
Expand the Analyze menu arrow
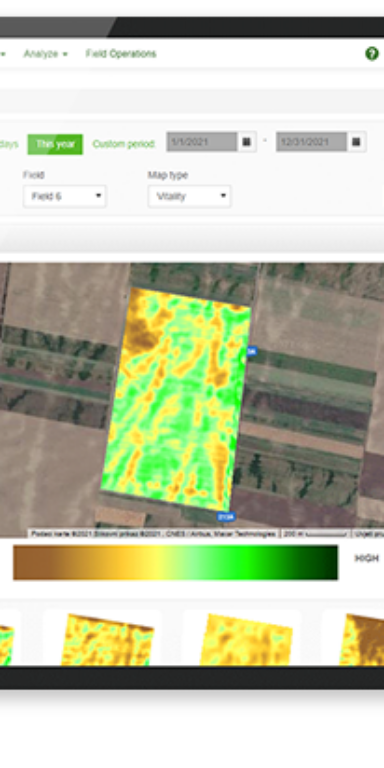[65, 54]
